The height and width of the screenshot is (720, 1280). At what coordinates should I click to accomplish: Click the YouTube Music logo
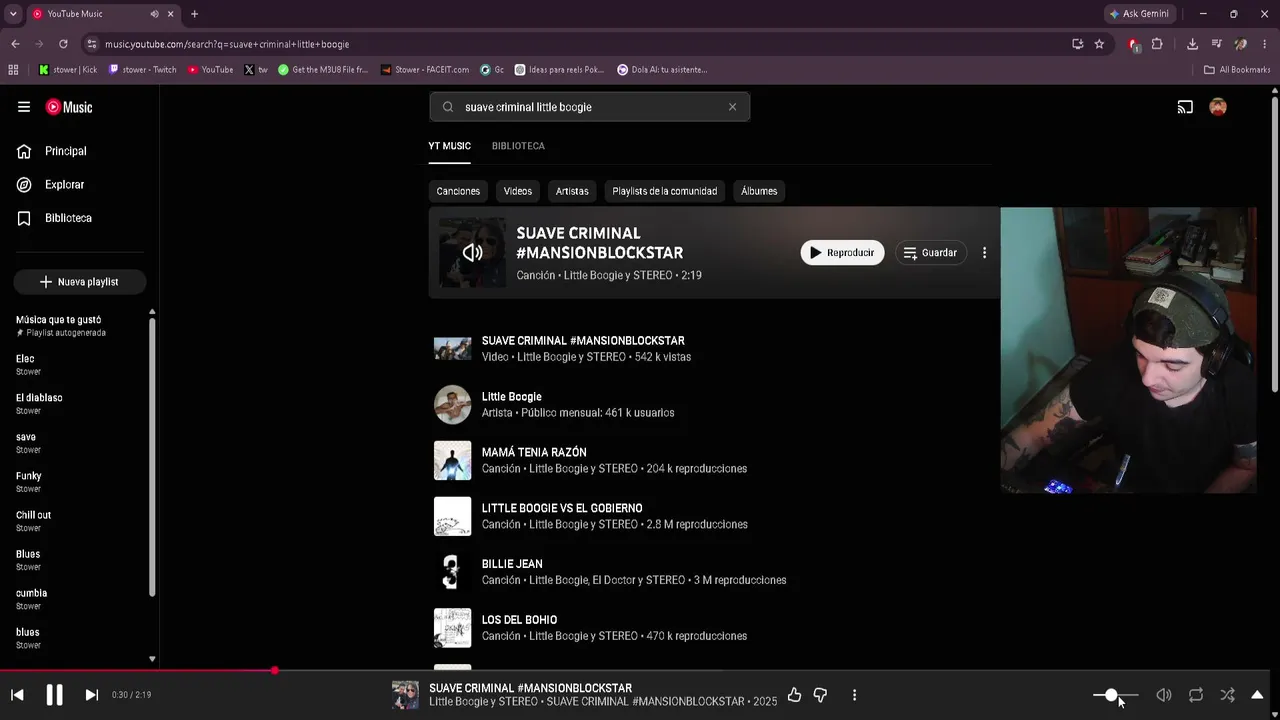point(69,107)
